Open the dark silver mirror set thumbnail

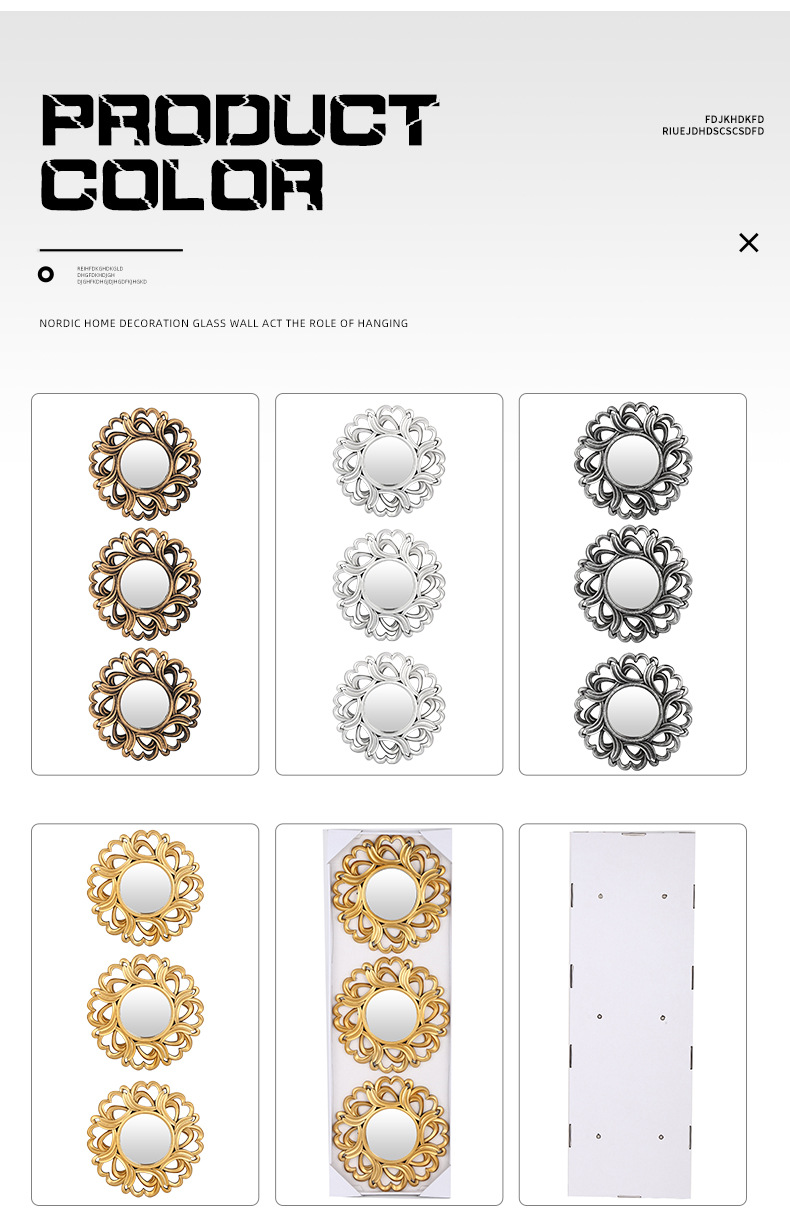pos(633,584)
